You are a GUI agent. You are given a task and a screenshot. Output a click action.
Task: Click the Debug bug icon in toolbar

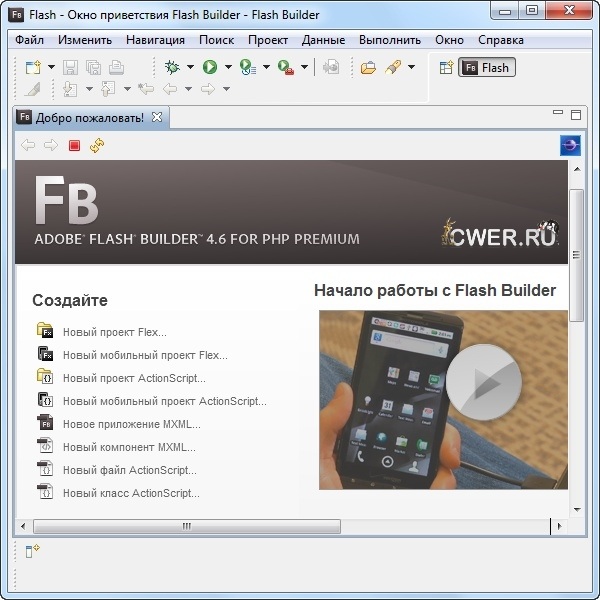(x=172, y=67)
